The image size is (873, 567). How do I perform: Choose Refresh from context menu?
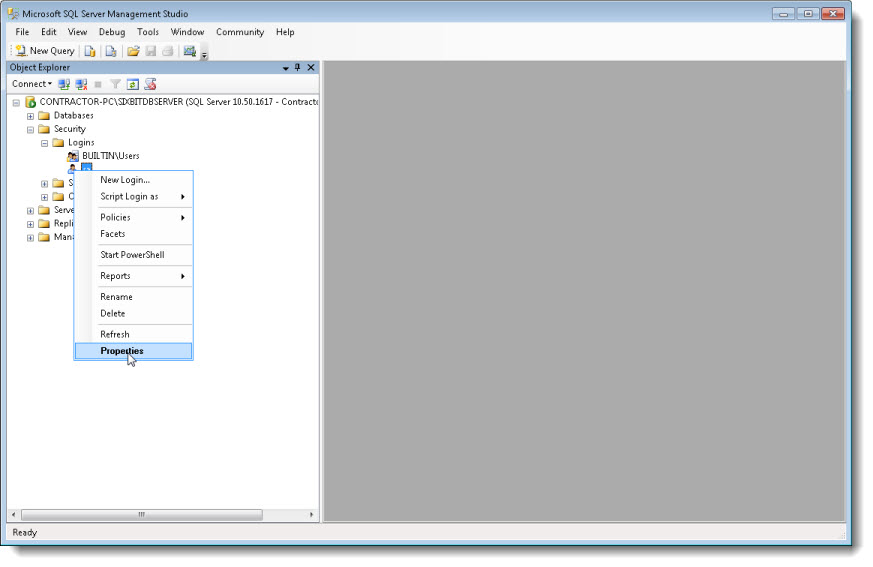click(x=134, y=334)
